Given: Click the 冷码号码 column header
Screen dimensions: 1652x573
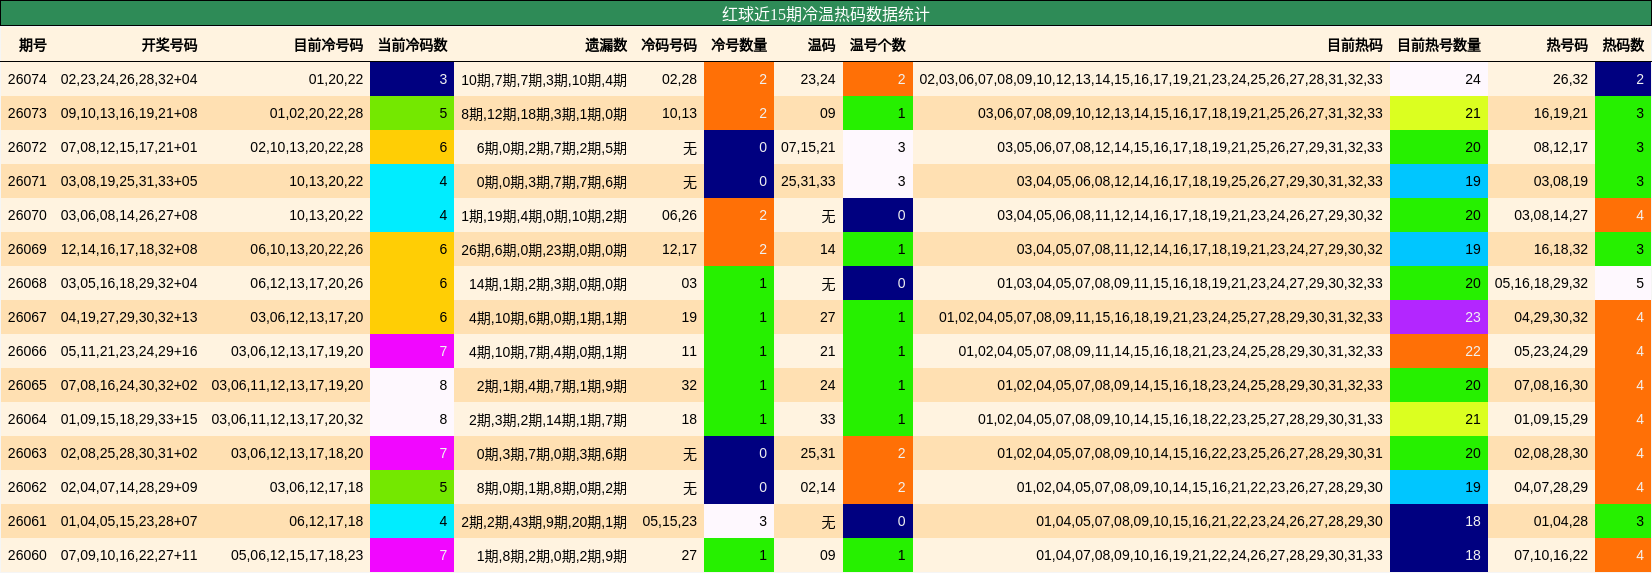Looking at the screenshot, I should pos(669,45).
